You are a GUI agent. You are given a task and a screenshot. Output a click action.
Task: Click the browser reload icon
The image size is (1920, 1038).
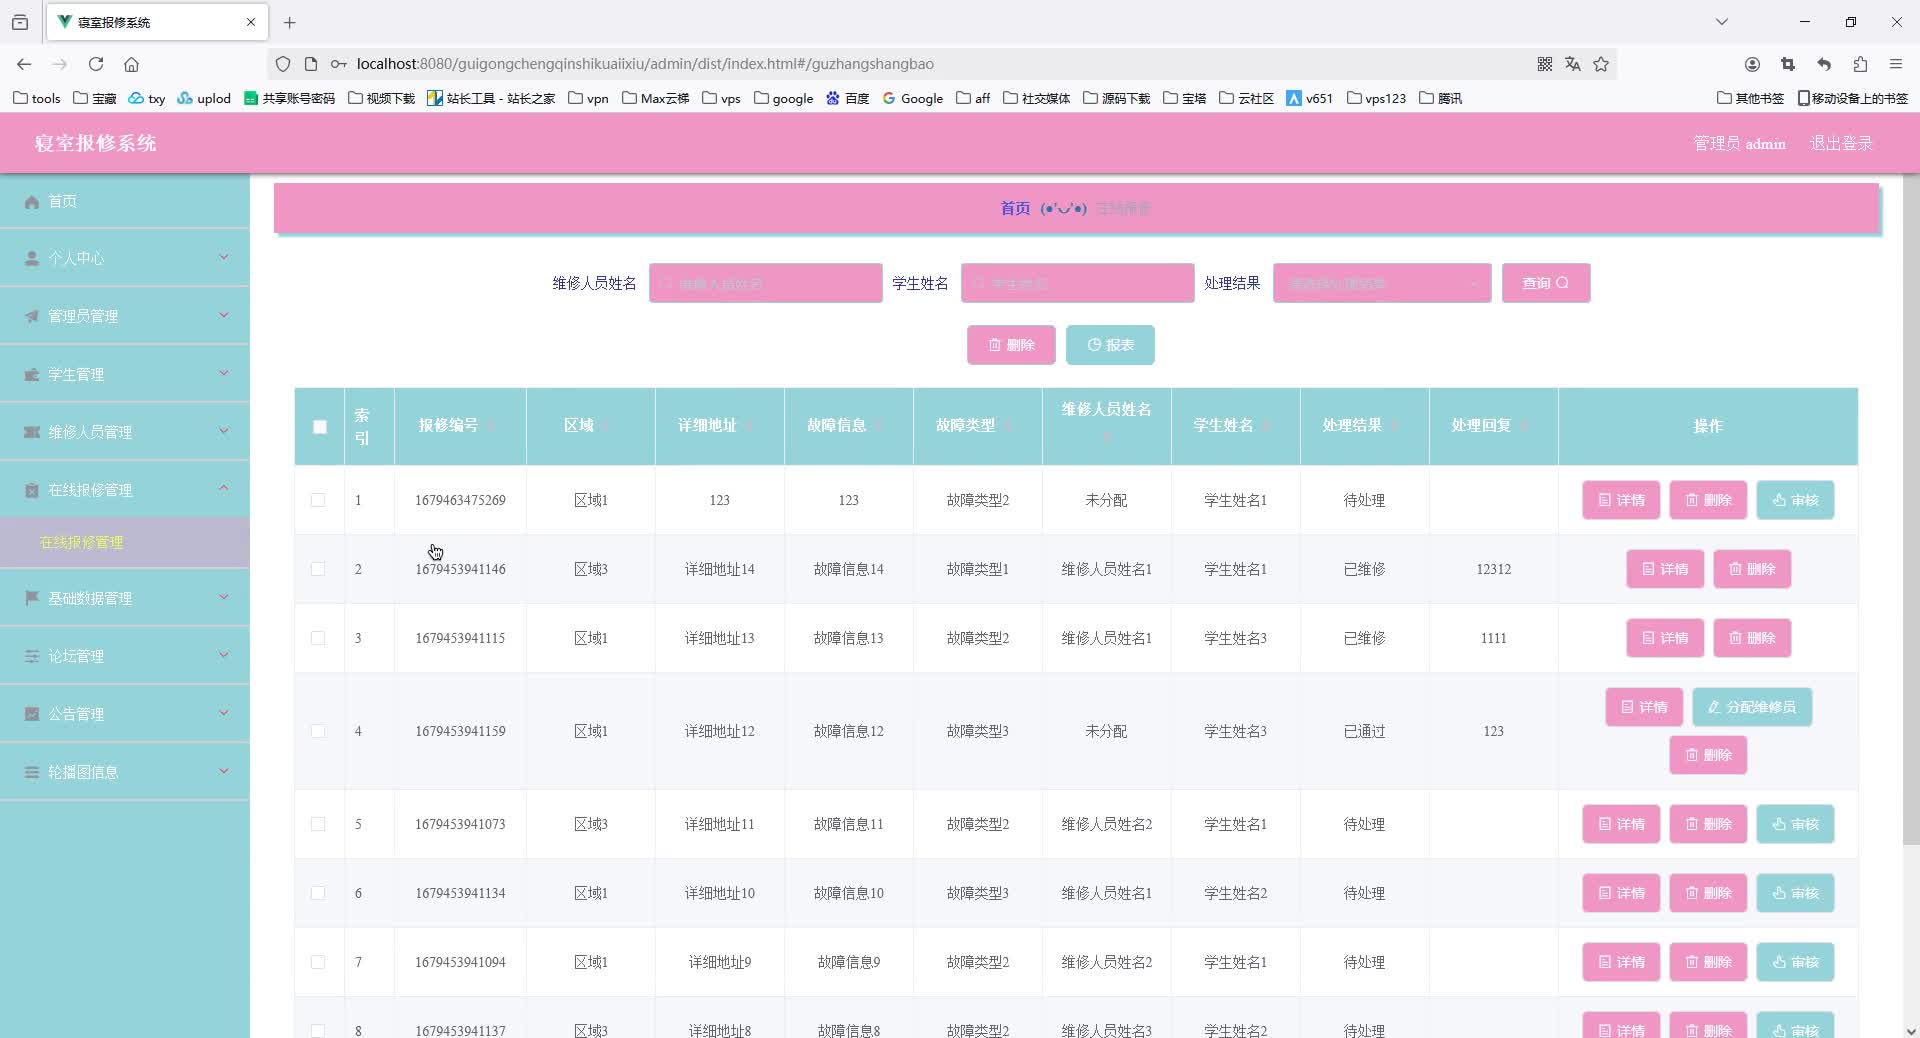[x=96, y=64]
